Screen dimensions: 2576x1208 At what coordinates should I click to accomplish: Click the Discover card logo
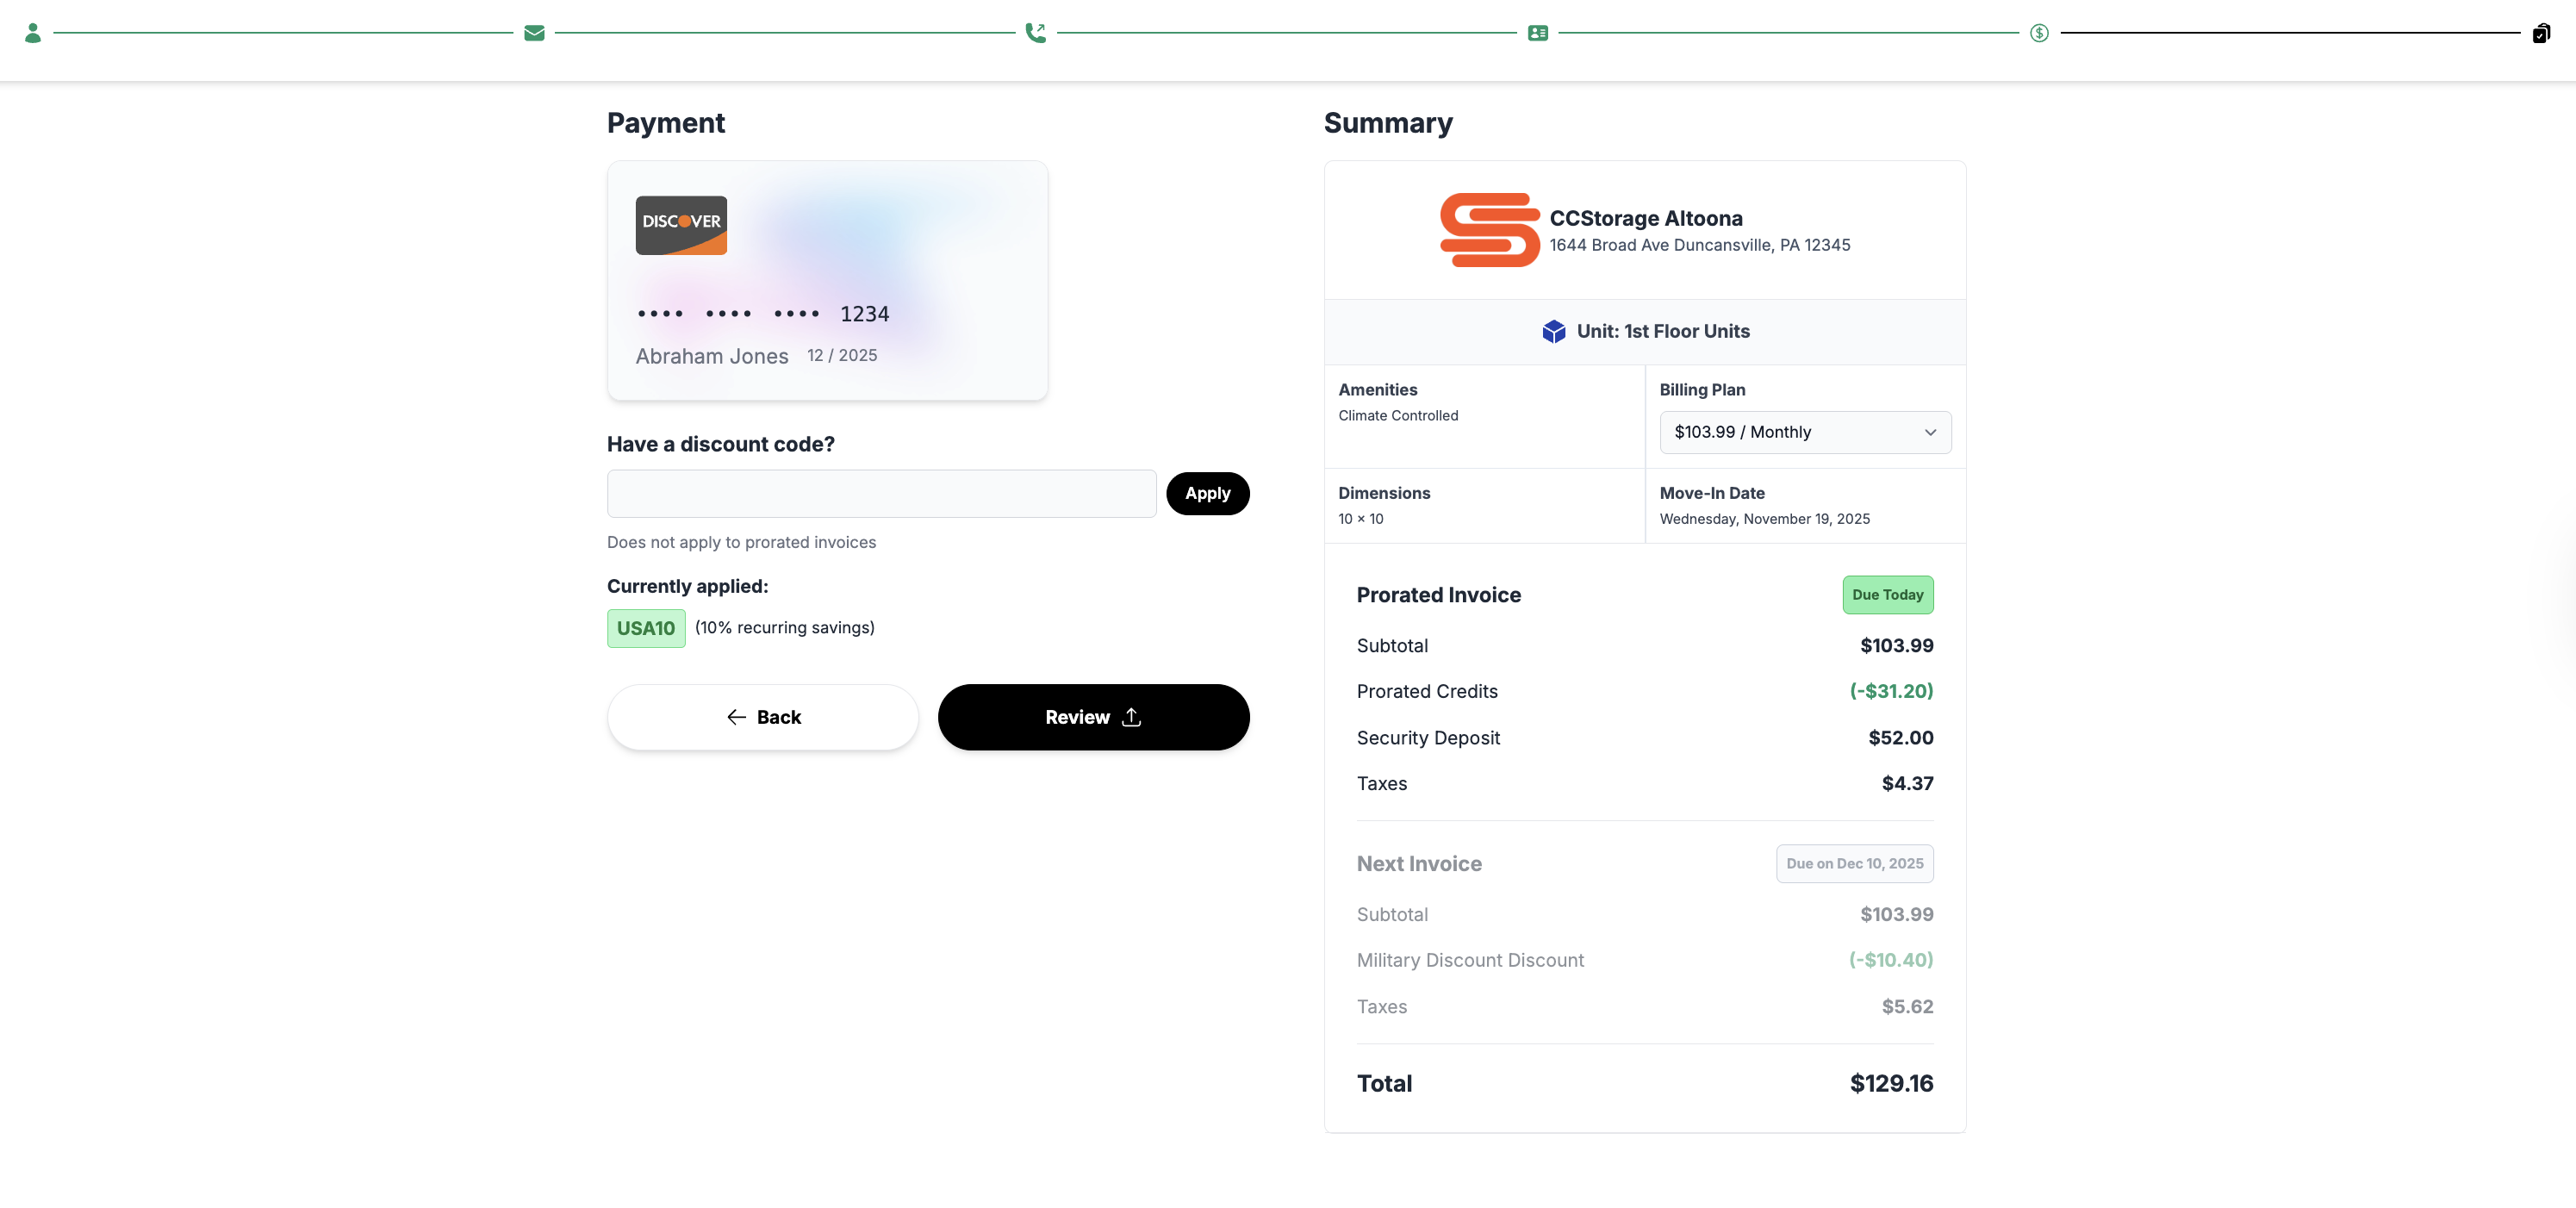[x=681, y=225]
